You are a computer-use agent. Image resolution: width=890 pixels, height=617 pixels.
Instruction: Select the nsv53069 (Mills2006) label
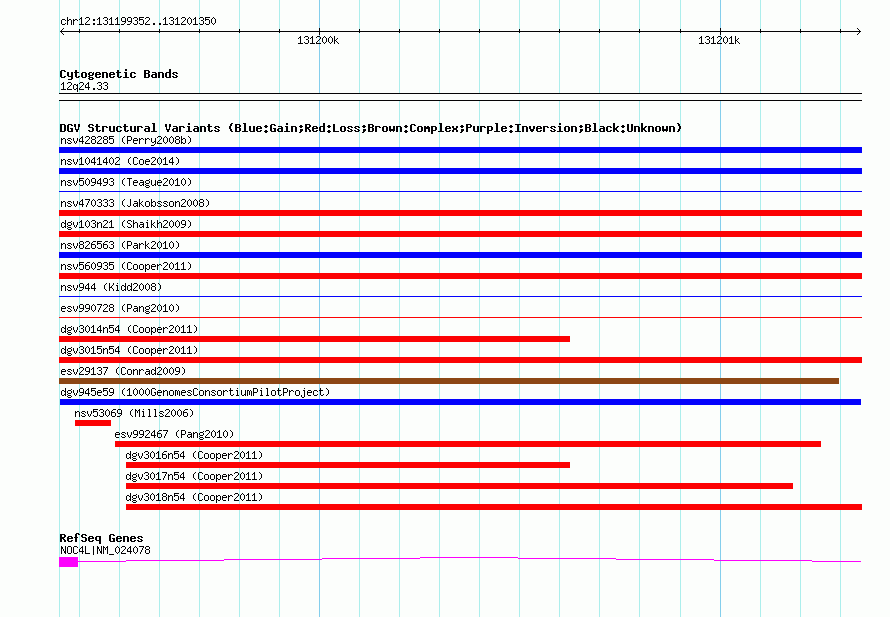[134, 413]
